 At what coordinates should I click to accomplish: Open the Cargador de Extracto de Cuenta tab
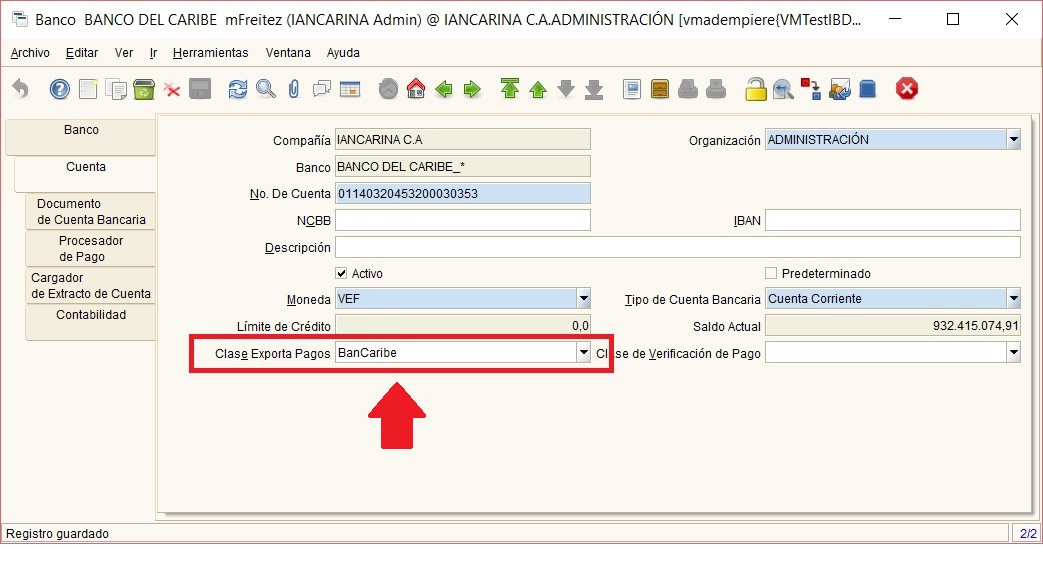click(90, 286)
